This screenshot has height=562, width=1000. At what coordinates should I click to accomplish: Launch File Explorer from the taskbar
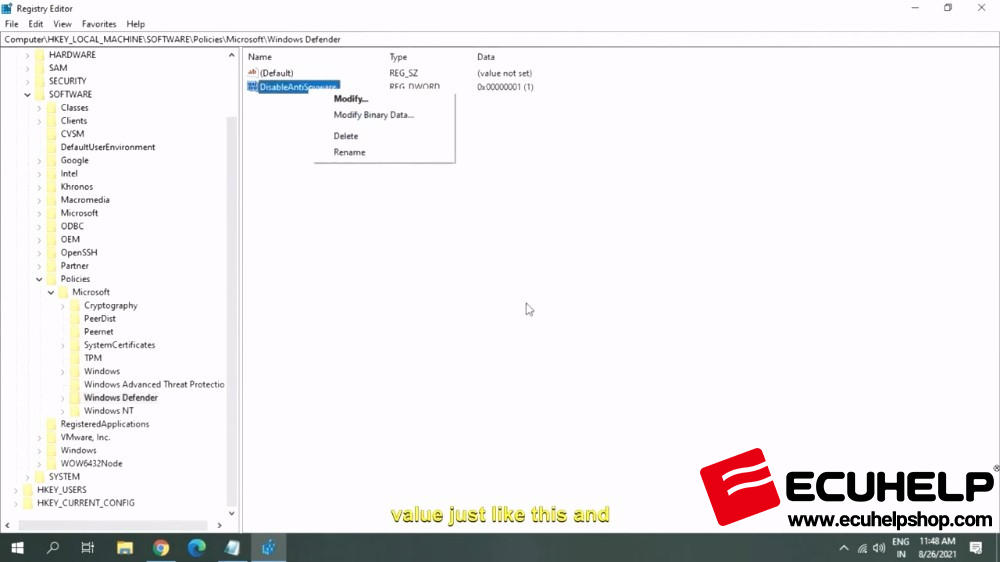(x=124, y=547)
